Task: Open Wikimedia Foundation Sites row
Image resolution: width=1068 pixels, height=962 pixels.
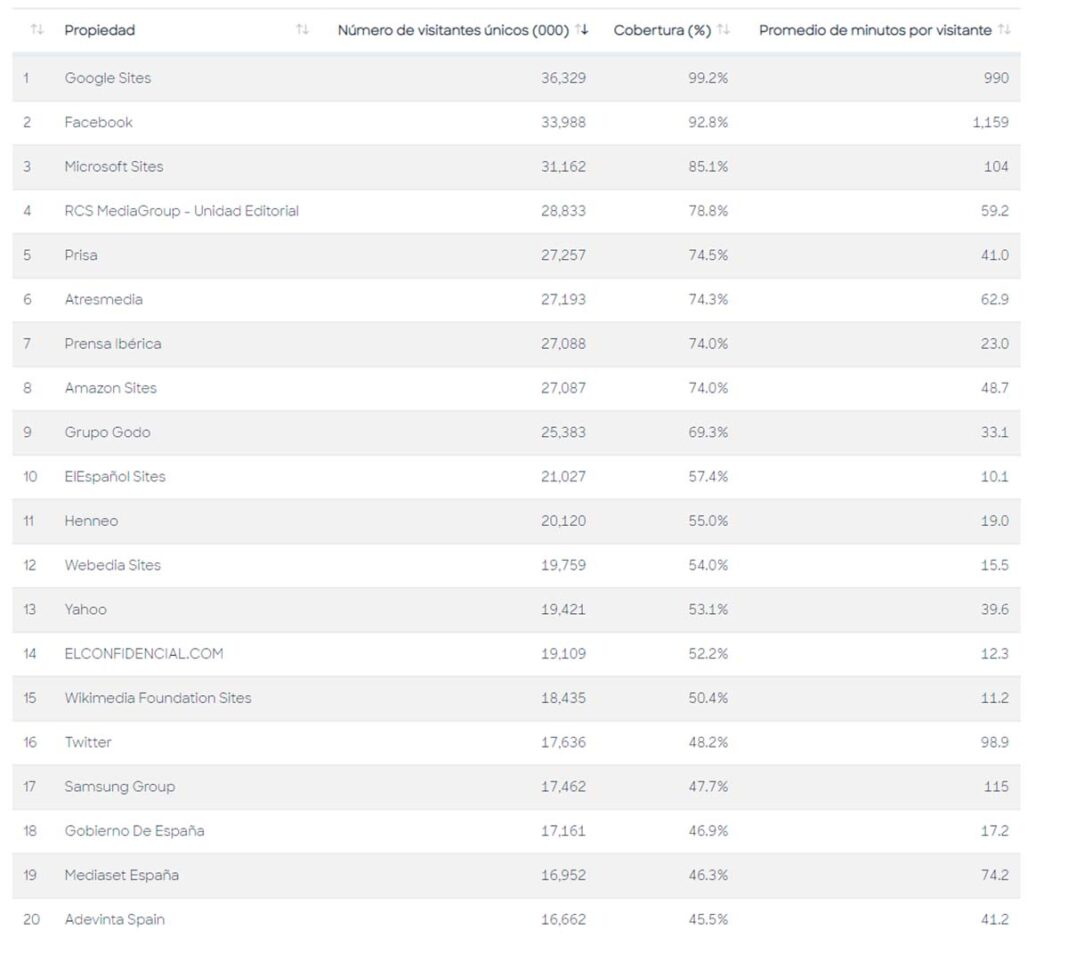Action: (x=158, y=698)
